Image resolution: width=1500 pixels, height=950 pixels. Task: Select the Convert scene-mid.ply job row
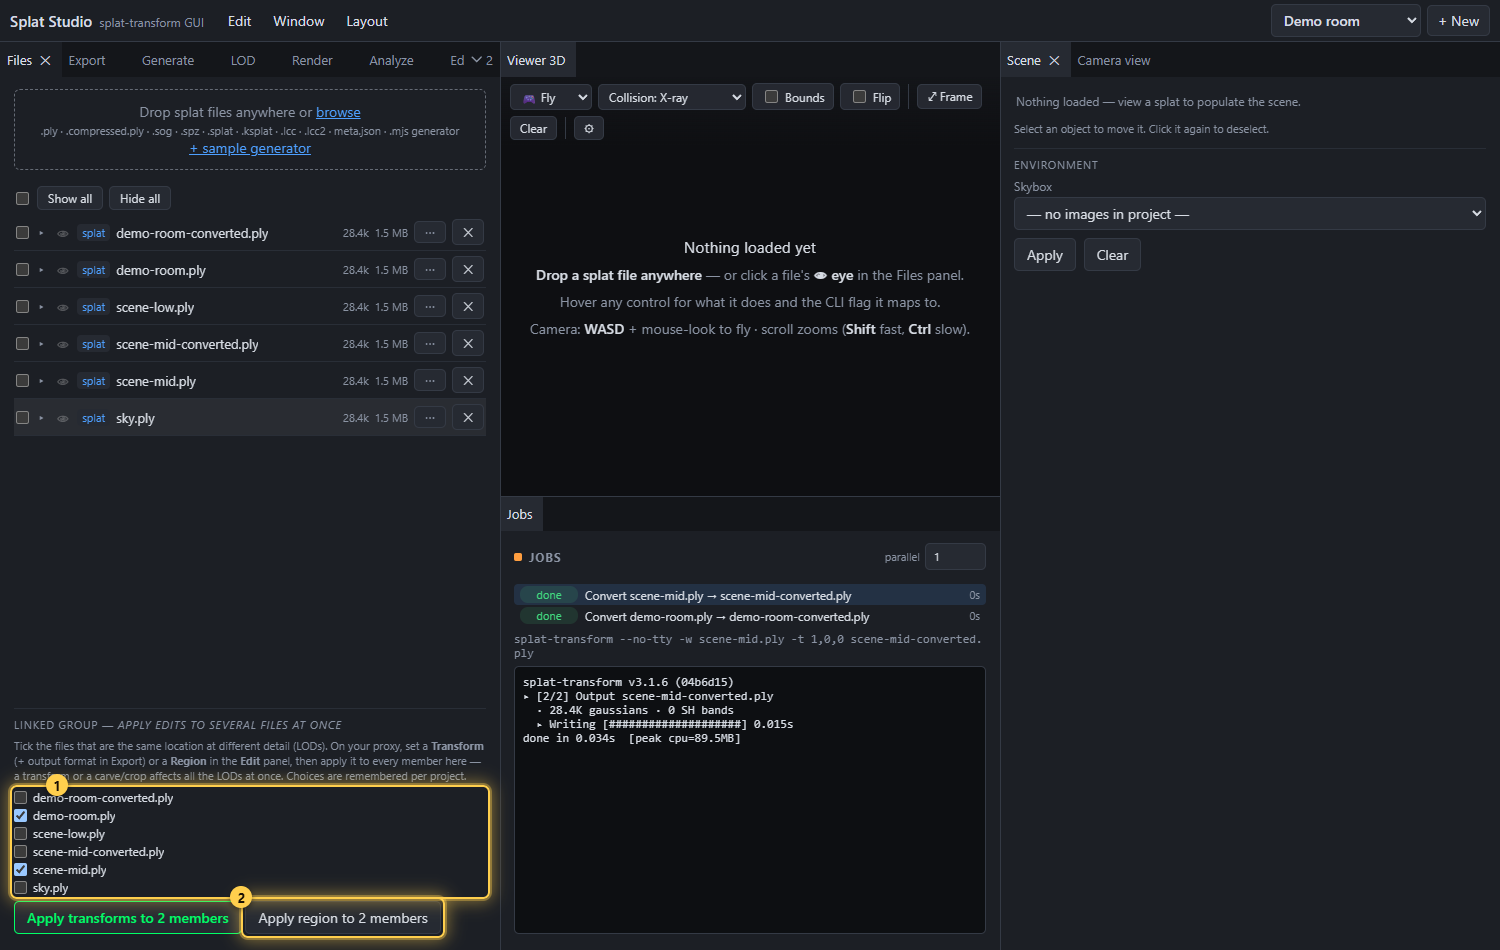[x=750, y=595]
